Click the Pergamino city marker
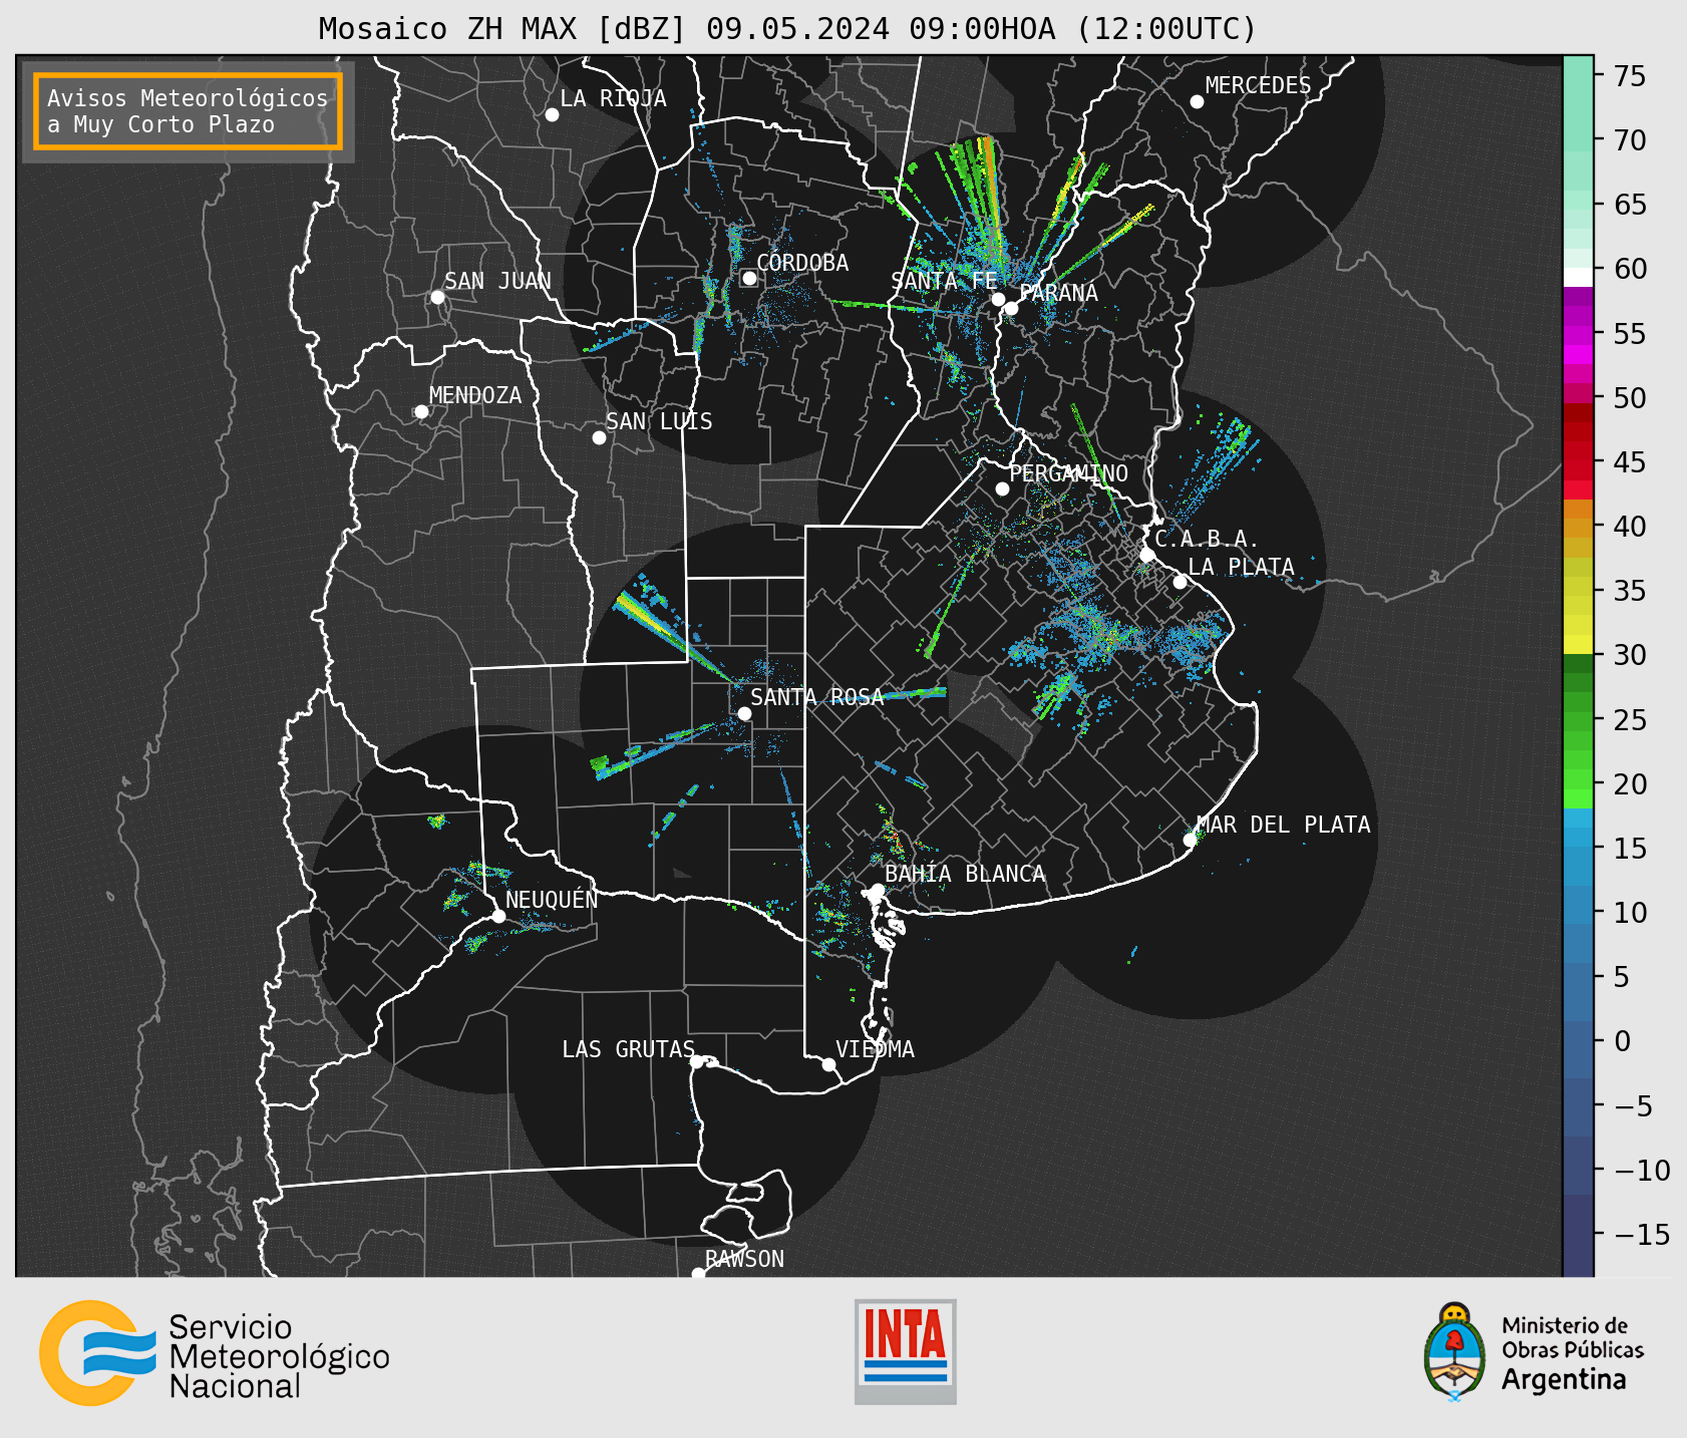The height and width of the screenshot is (1438, 1687). click(1002, 489)
